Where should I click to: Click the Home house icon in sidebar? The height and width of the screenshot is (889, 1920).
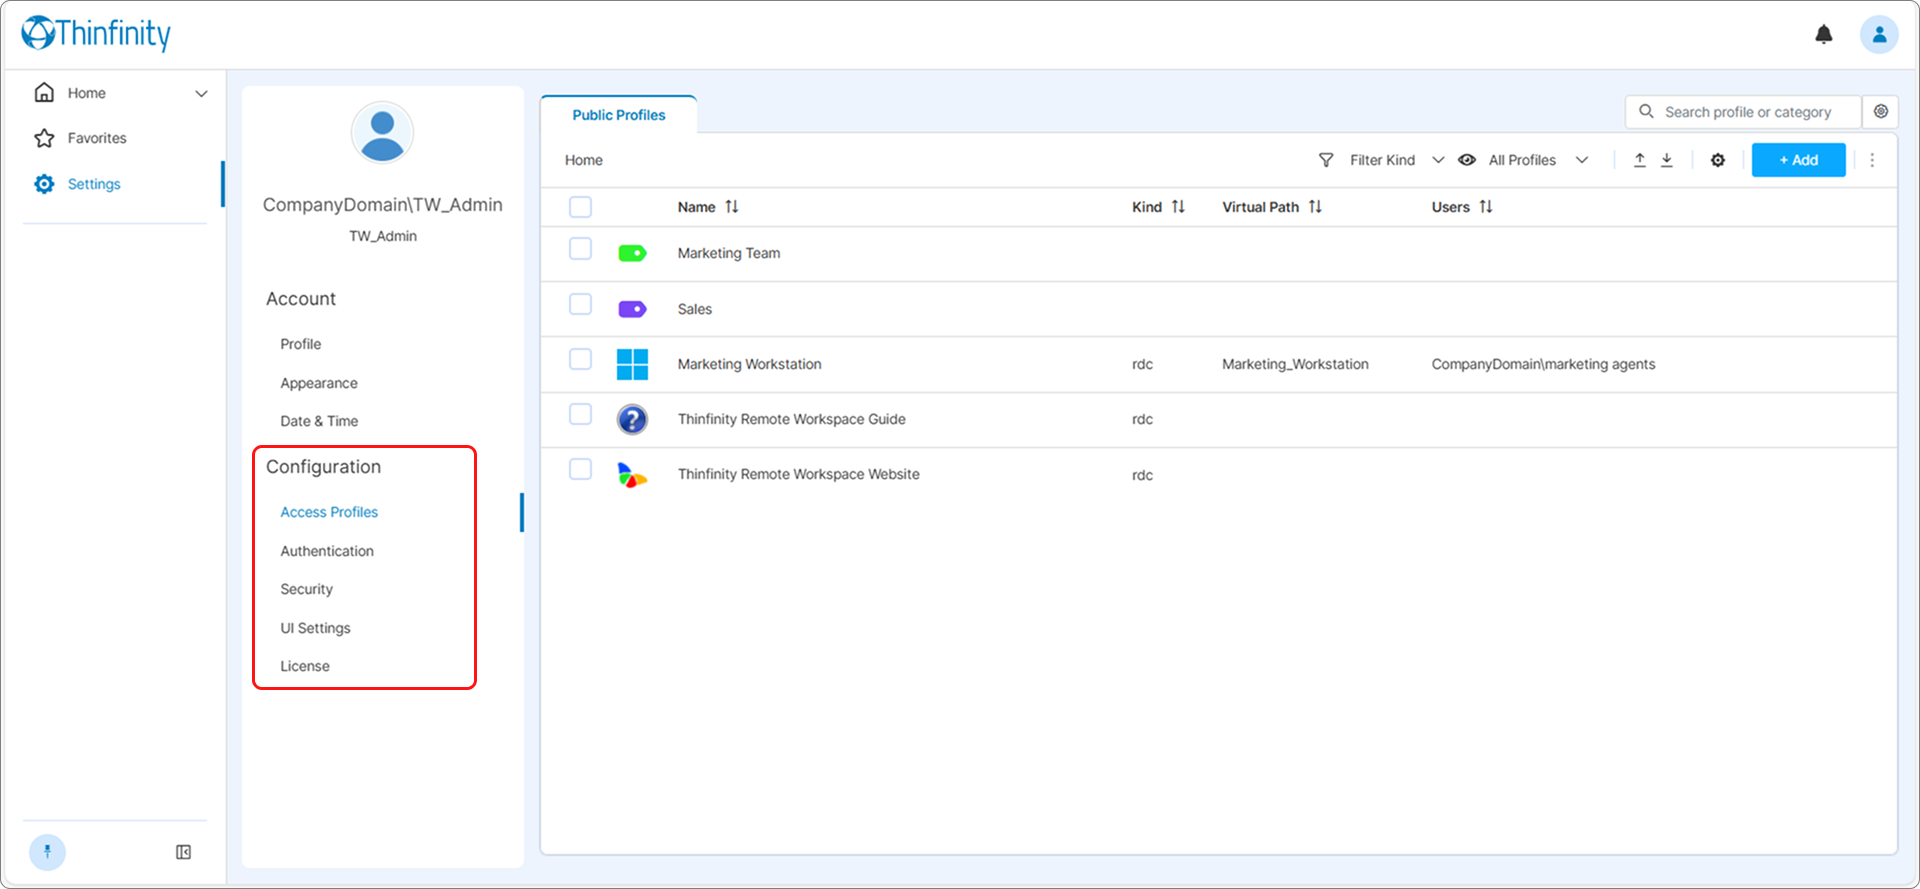pyautogui.click(x=44, y=93)
